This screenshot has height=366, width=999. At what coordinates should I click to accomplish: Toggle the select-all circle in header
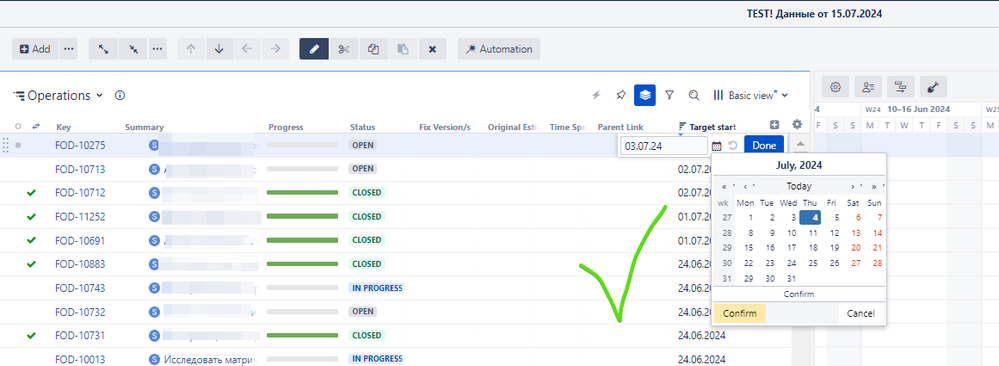pos(18,127)
